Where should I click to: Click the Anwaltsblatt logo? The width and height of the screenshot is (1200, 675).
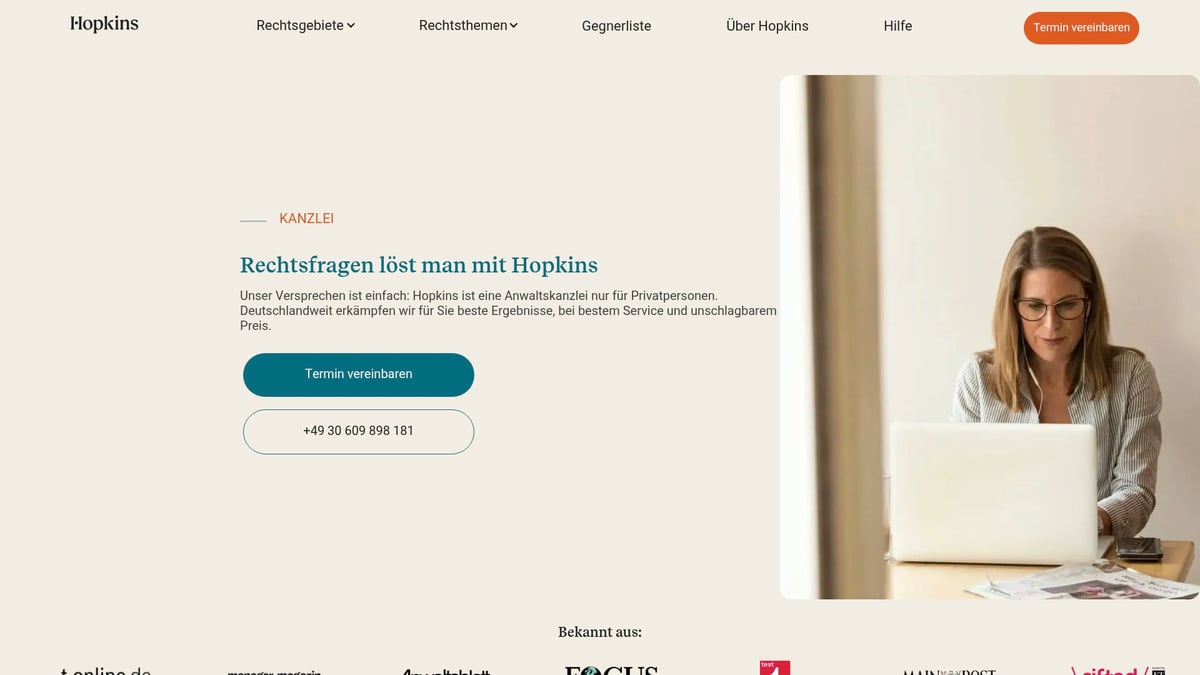(x=446, y=672)
